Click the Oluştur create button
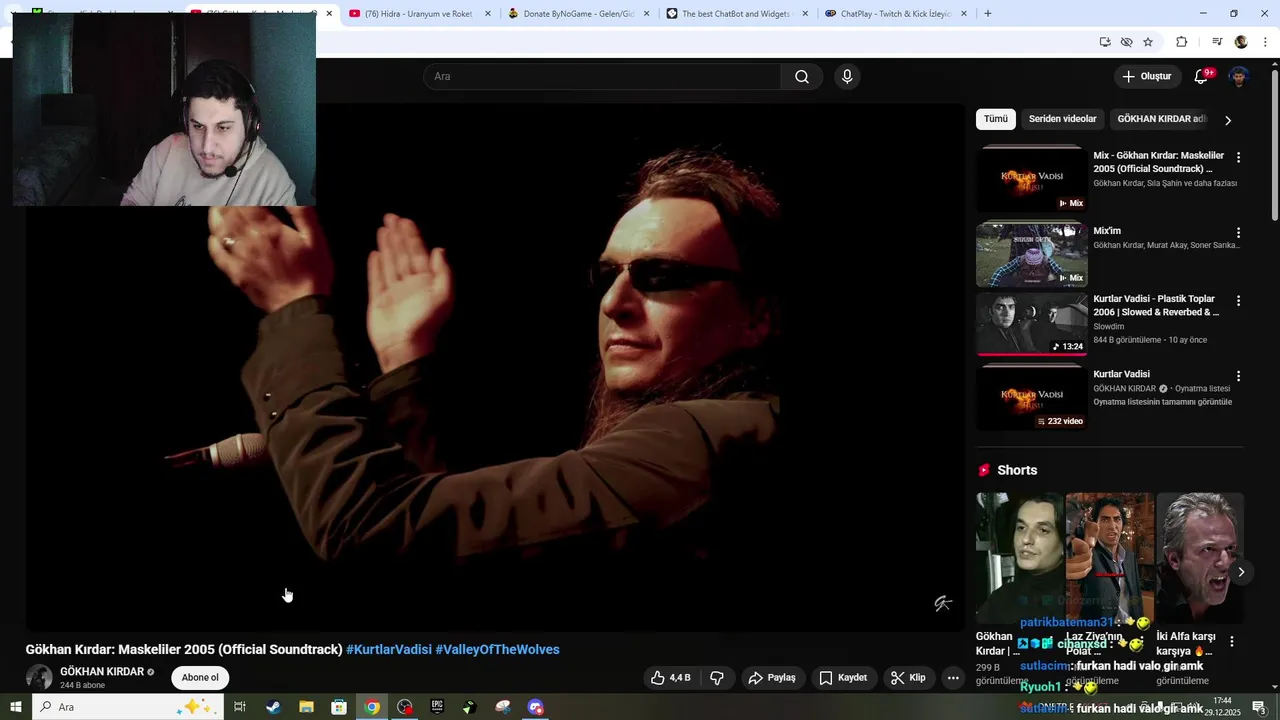The width and height of the screenshot is (1280, 720). 1147,77
